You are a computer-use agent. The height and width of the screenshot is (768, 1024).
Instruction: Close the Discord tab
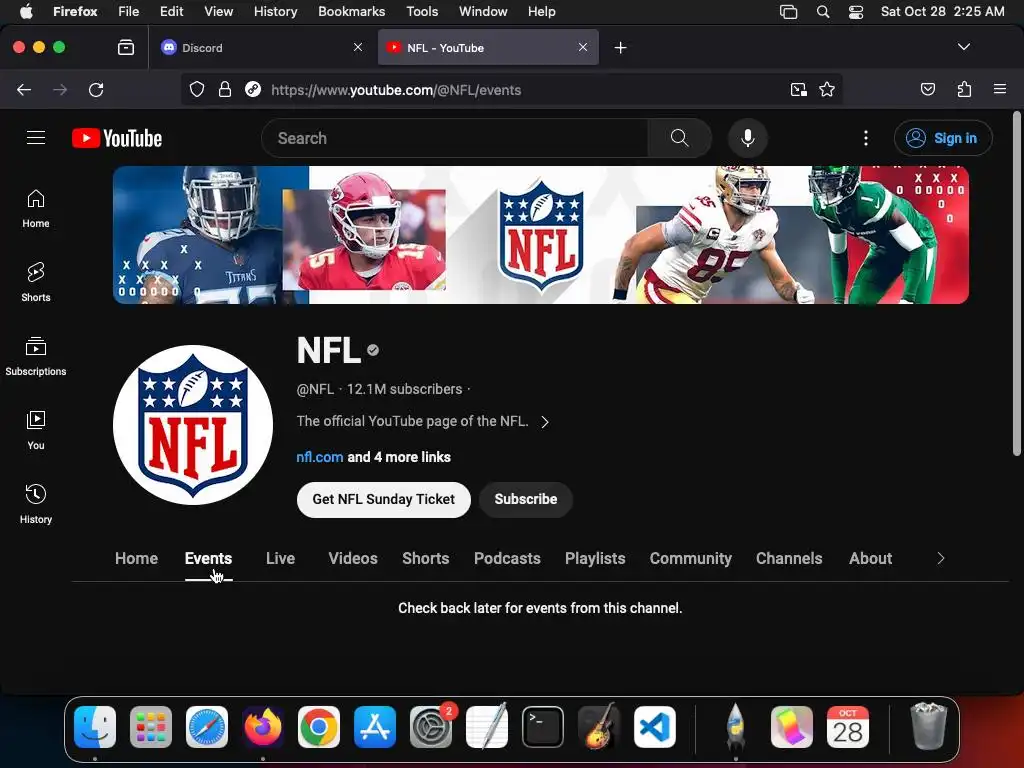coord(358,47)
